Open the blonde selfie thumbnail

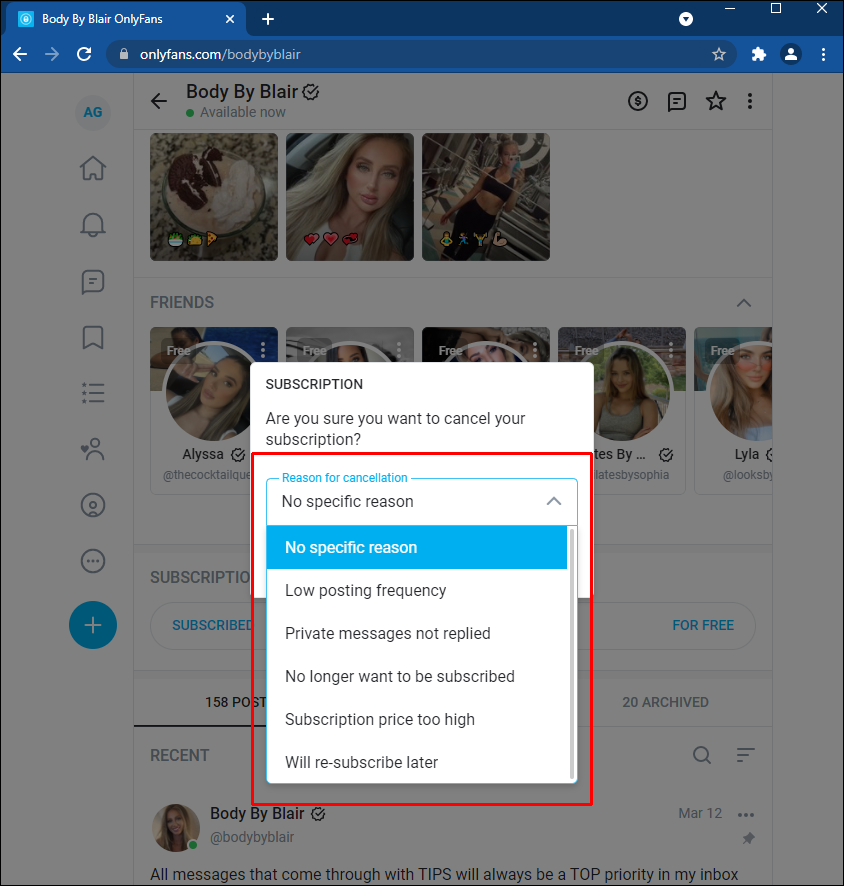point(350,197)
